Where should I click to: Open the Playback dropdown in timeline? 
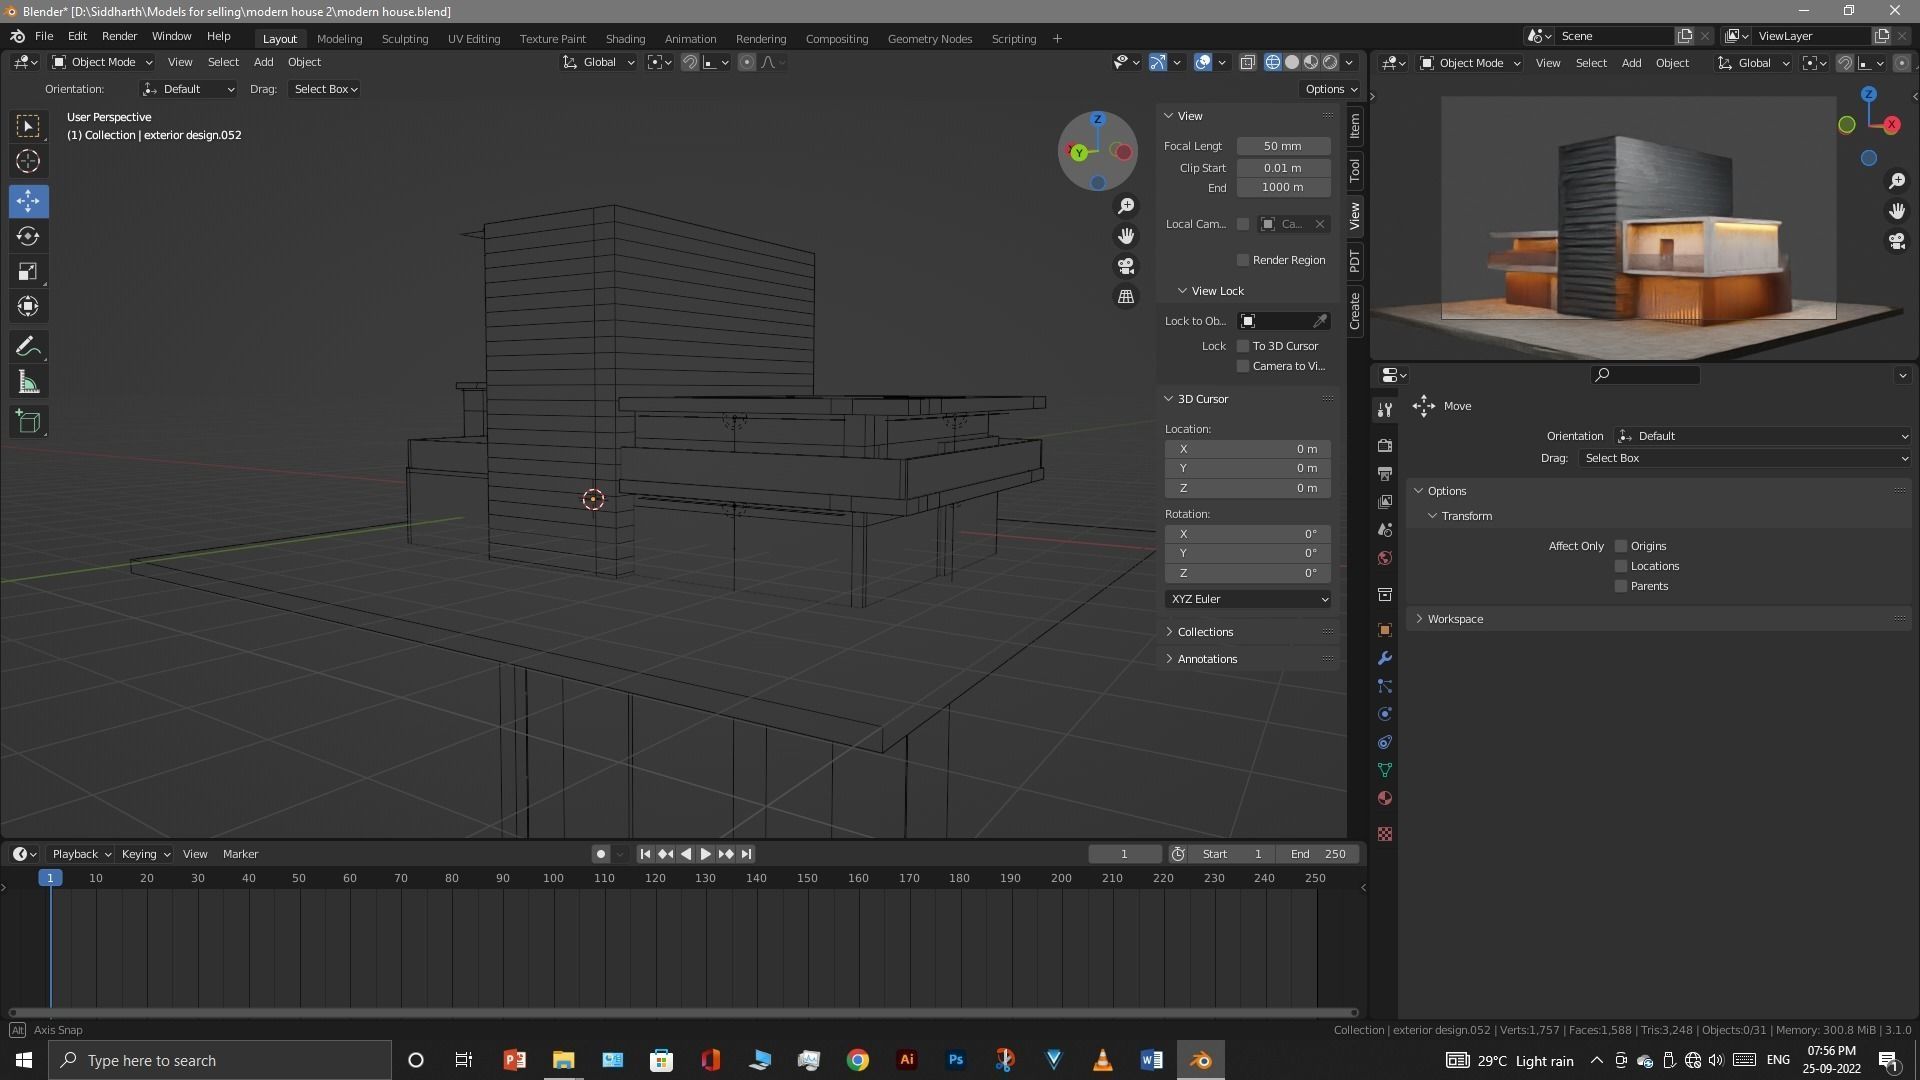[x=81, y=854]
